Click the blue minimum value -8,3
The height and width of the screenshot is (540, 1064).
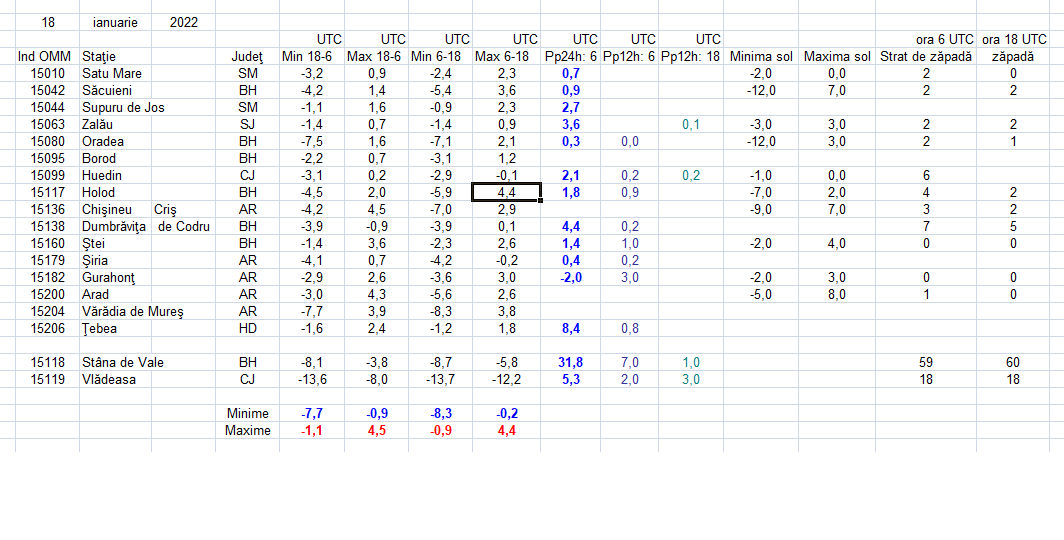(442, 413)
